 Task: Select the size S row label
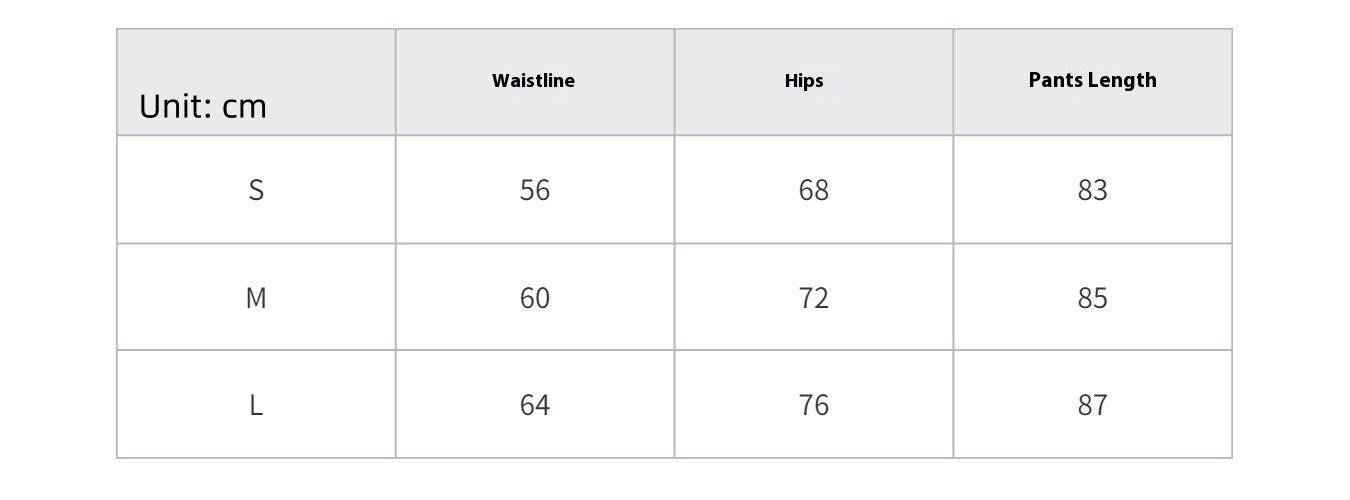click(x=256, y=190)
